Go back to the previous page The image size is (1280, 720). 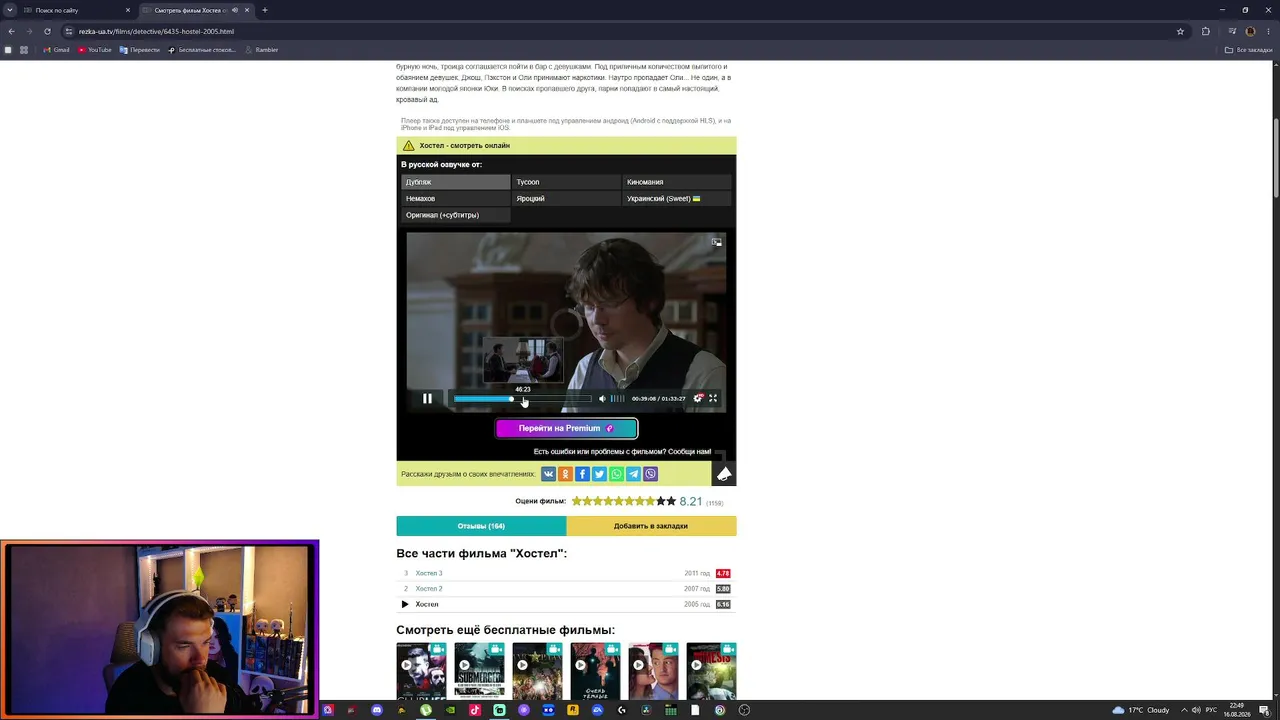pyautogui.click(x=10, y=31)
